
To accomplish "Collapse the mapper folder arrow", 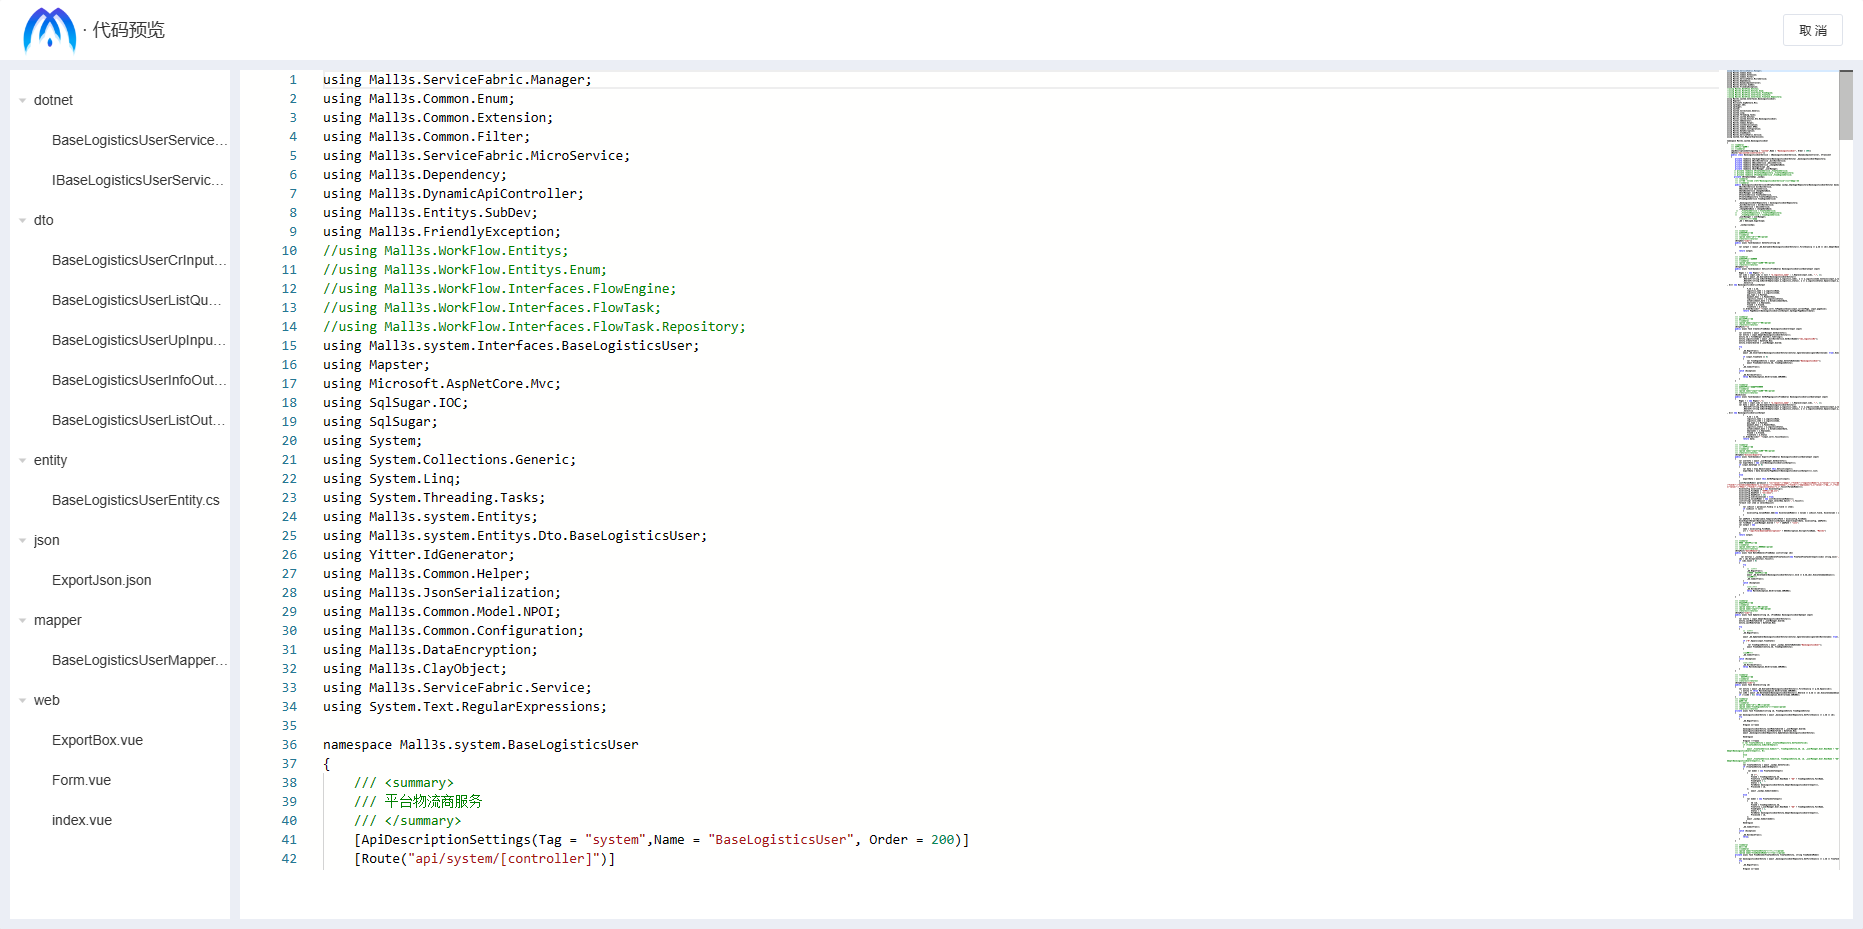I will [23, 620].
